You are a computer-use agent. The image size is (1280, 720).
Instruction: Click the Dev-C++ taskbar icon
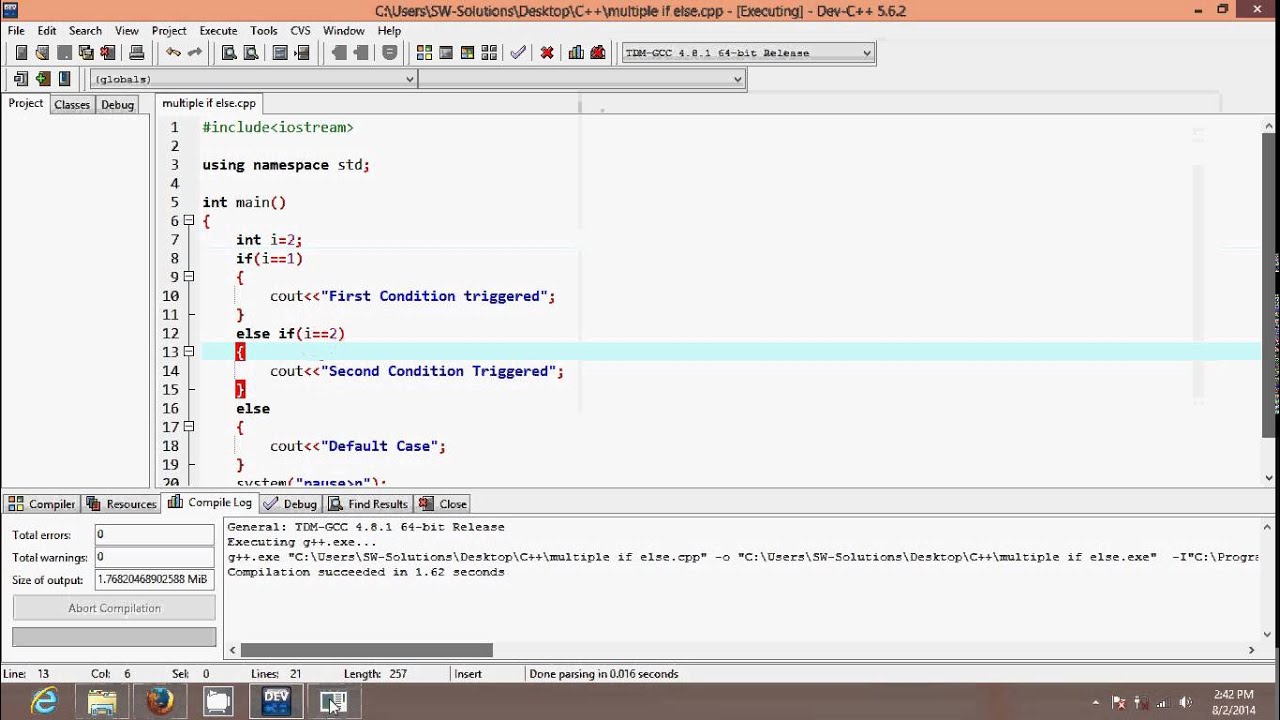276,702
